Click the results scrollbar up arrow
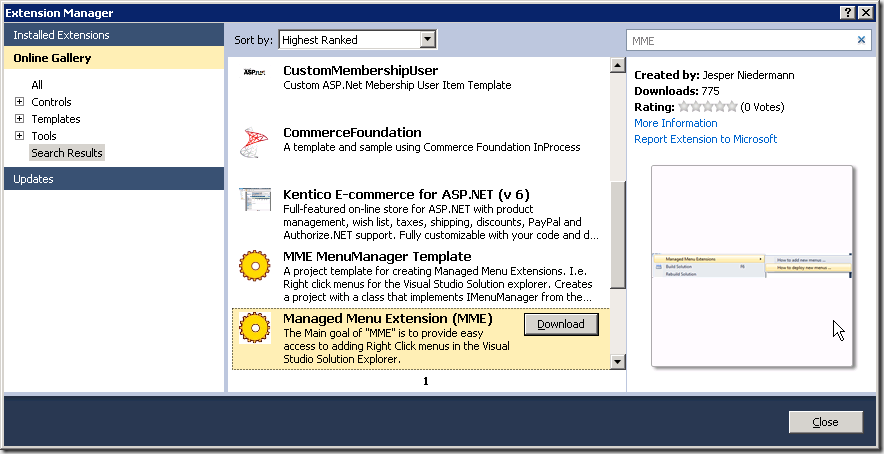Screen dimensions: 884x454 point(618,65)
